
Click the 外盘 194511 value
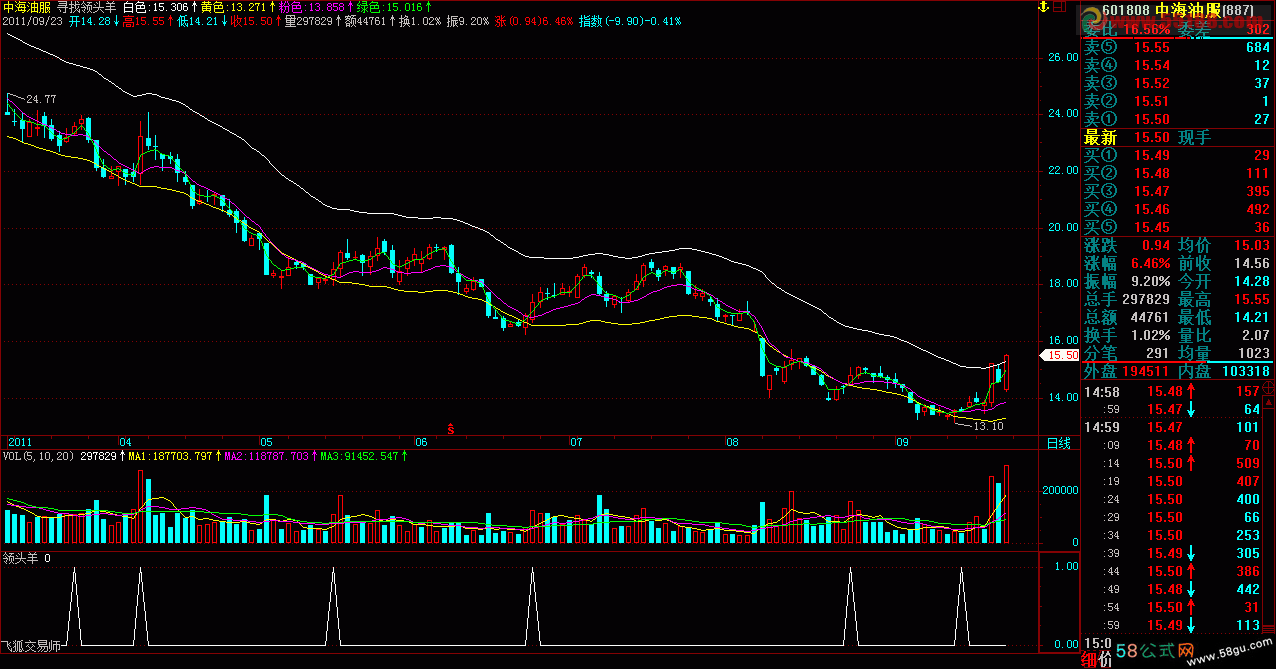tap(1146, 371)
